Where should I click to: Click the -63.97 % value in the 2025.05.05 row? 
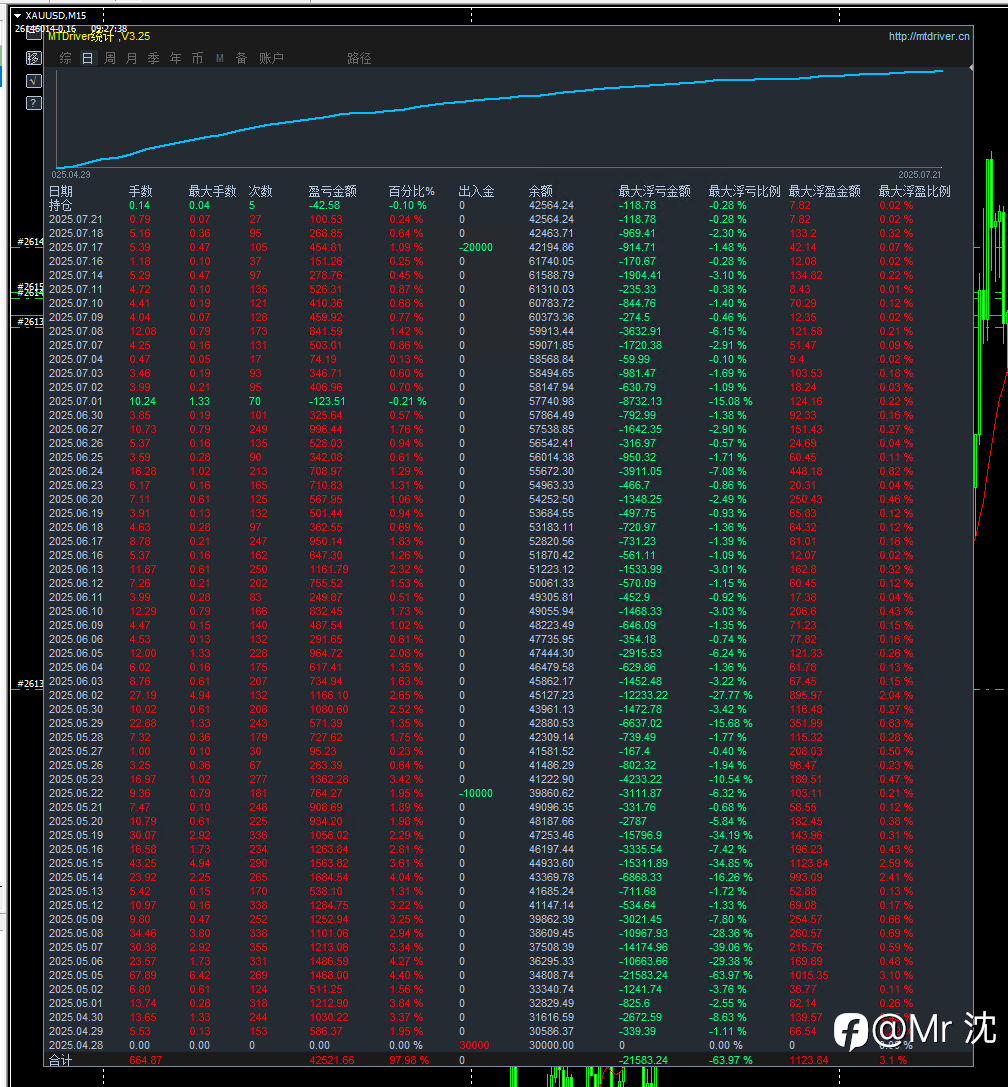tap(730, 975)
